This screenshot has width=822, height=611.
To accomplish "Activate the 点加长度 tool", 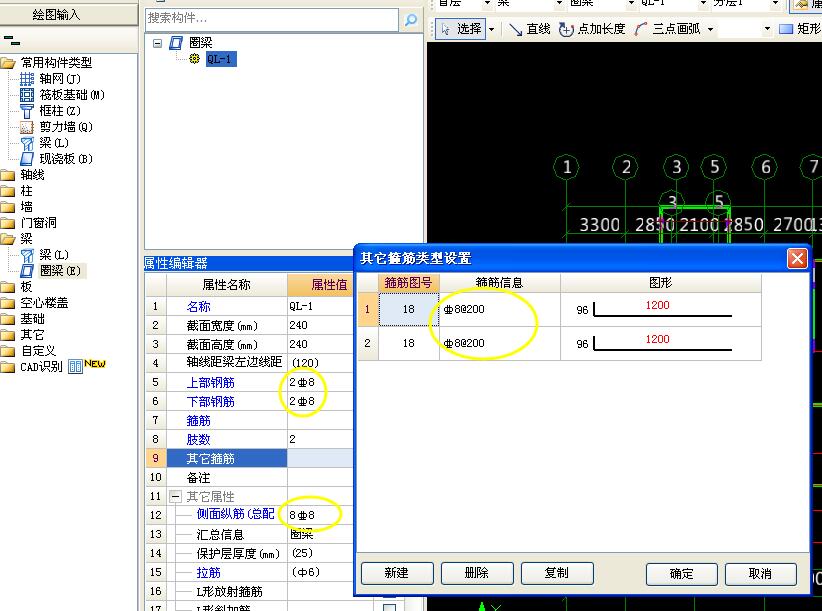I will 592,29.
